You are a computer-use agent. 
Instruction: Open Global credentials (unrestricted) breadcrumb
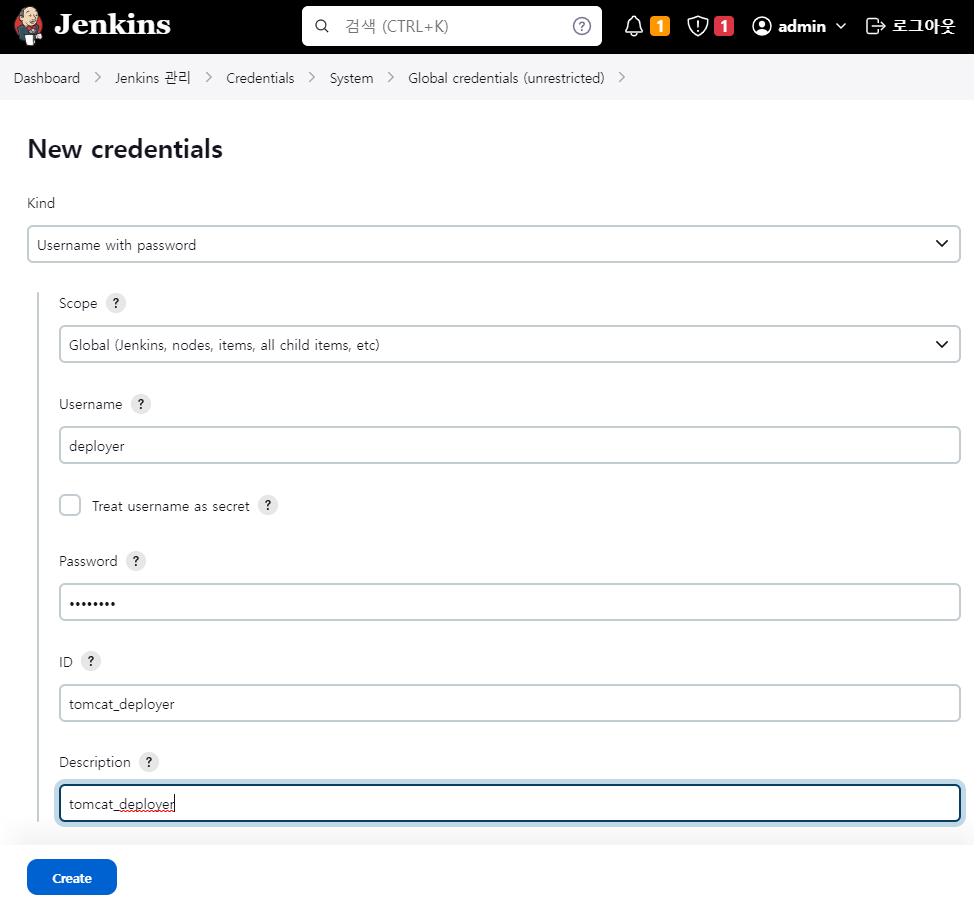pyautogui.click(x=506, y=78)
